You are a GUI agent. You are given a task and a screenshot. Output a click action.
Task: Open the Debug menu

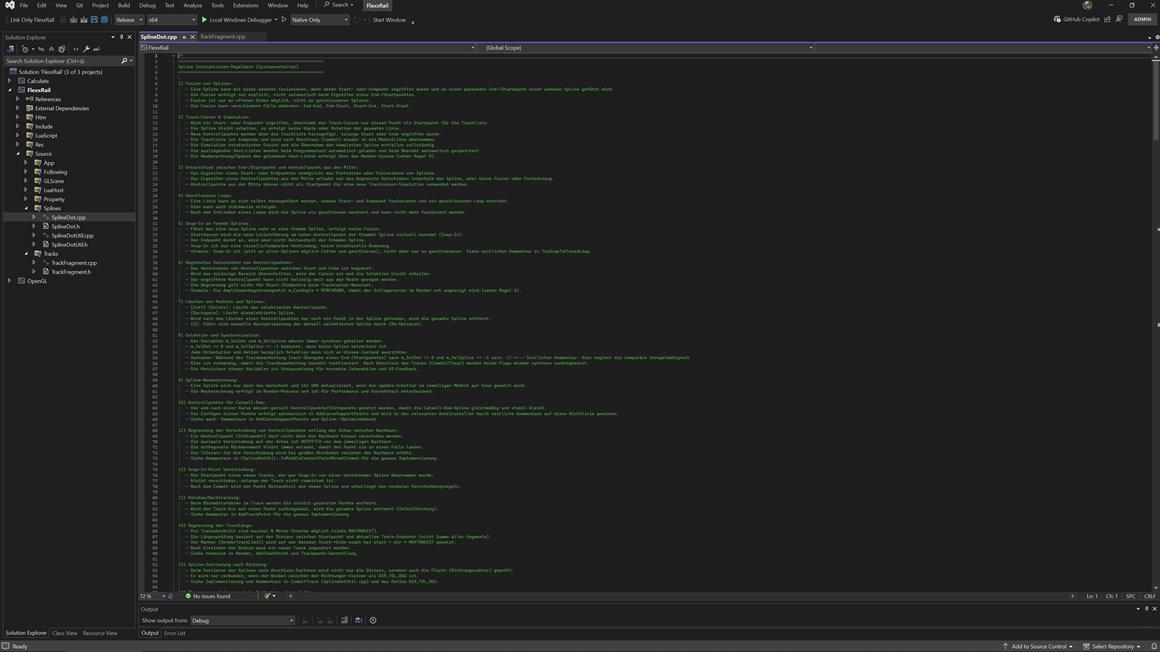click(147, 5)
